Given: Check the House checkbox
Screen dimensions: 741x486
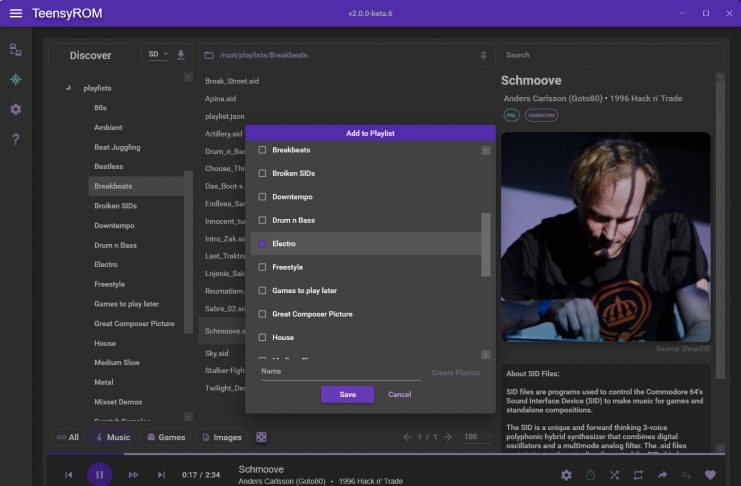Looking at the screenshot, I should tap(262, 337).
